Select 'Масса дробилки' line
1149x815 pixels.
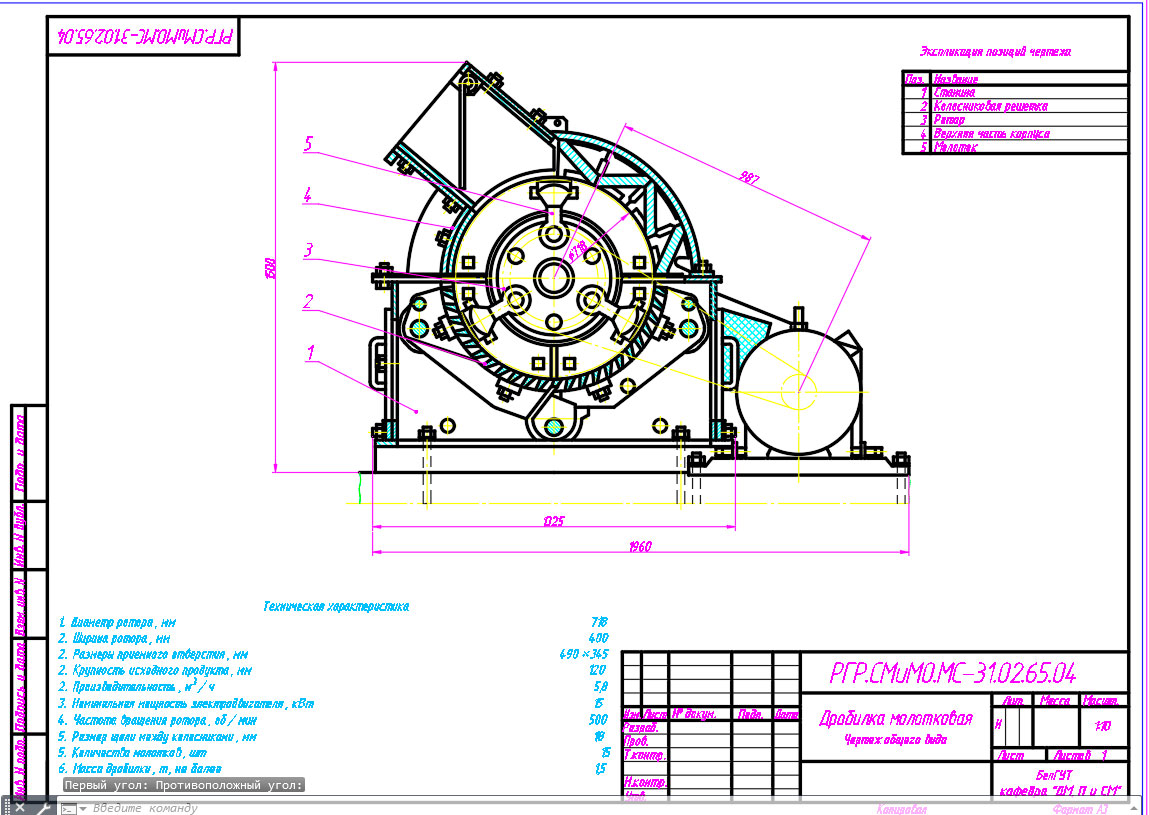pos(140,769)
